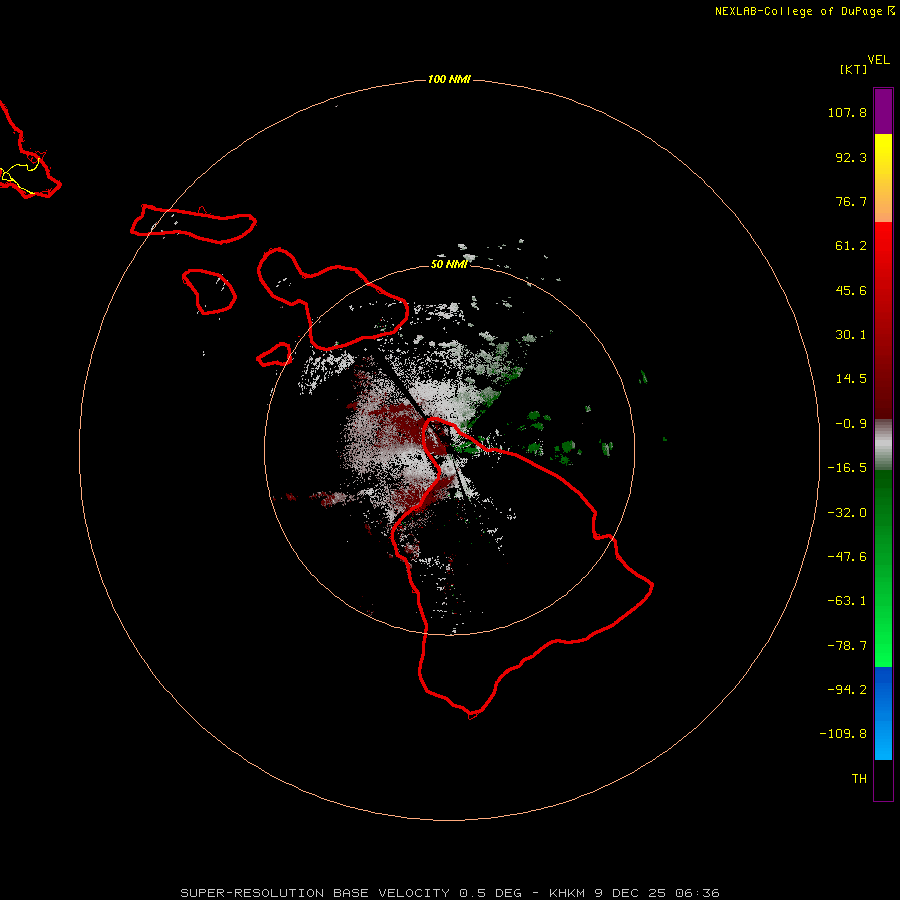This screenshot has height=900, width=900.
Task: Click the 14.5 legend value
Action: 851,379
